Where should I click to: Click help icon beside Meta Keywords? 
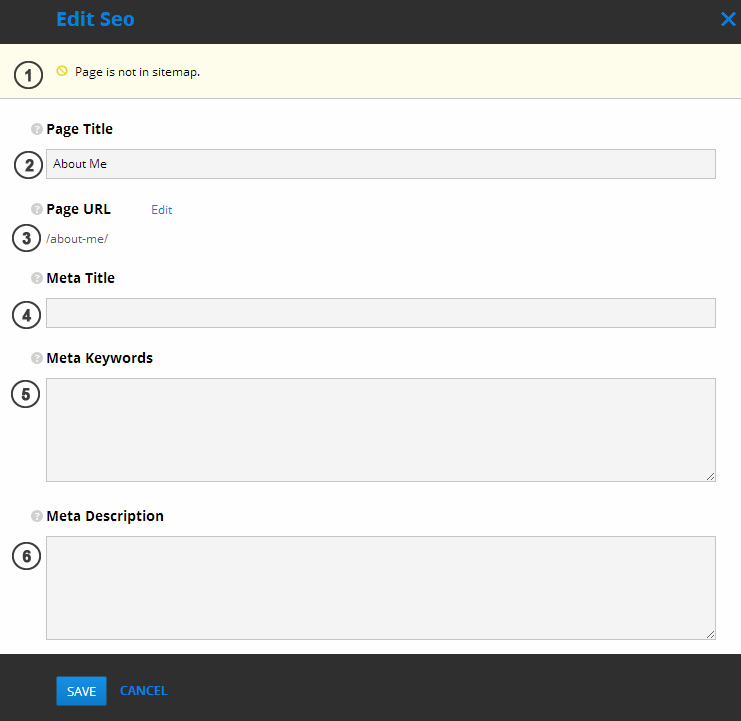pos(37,358)
